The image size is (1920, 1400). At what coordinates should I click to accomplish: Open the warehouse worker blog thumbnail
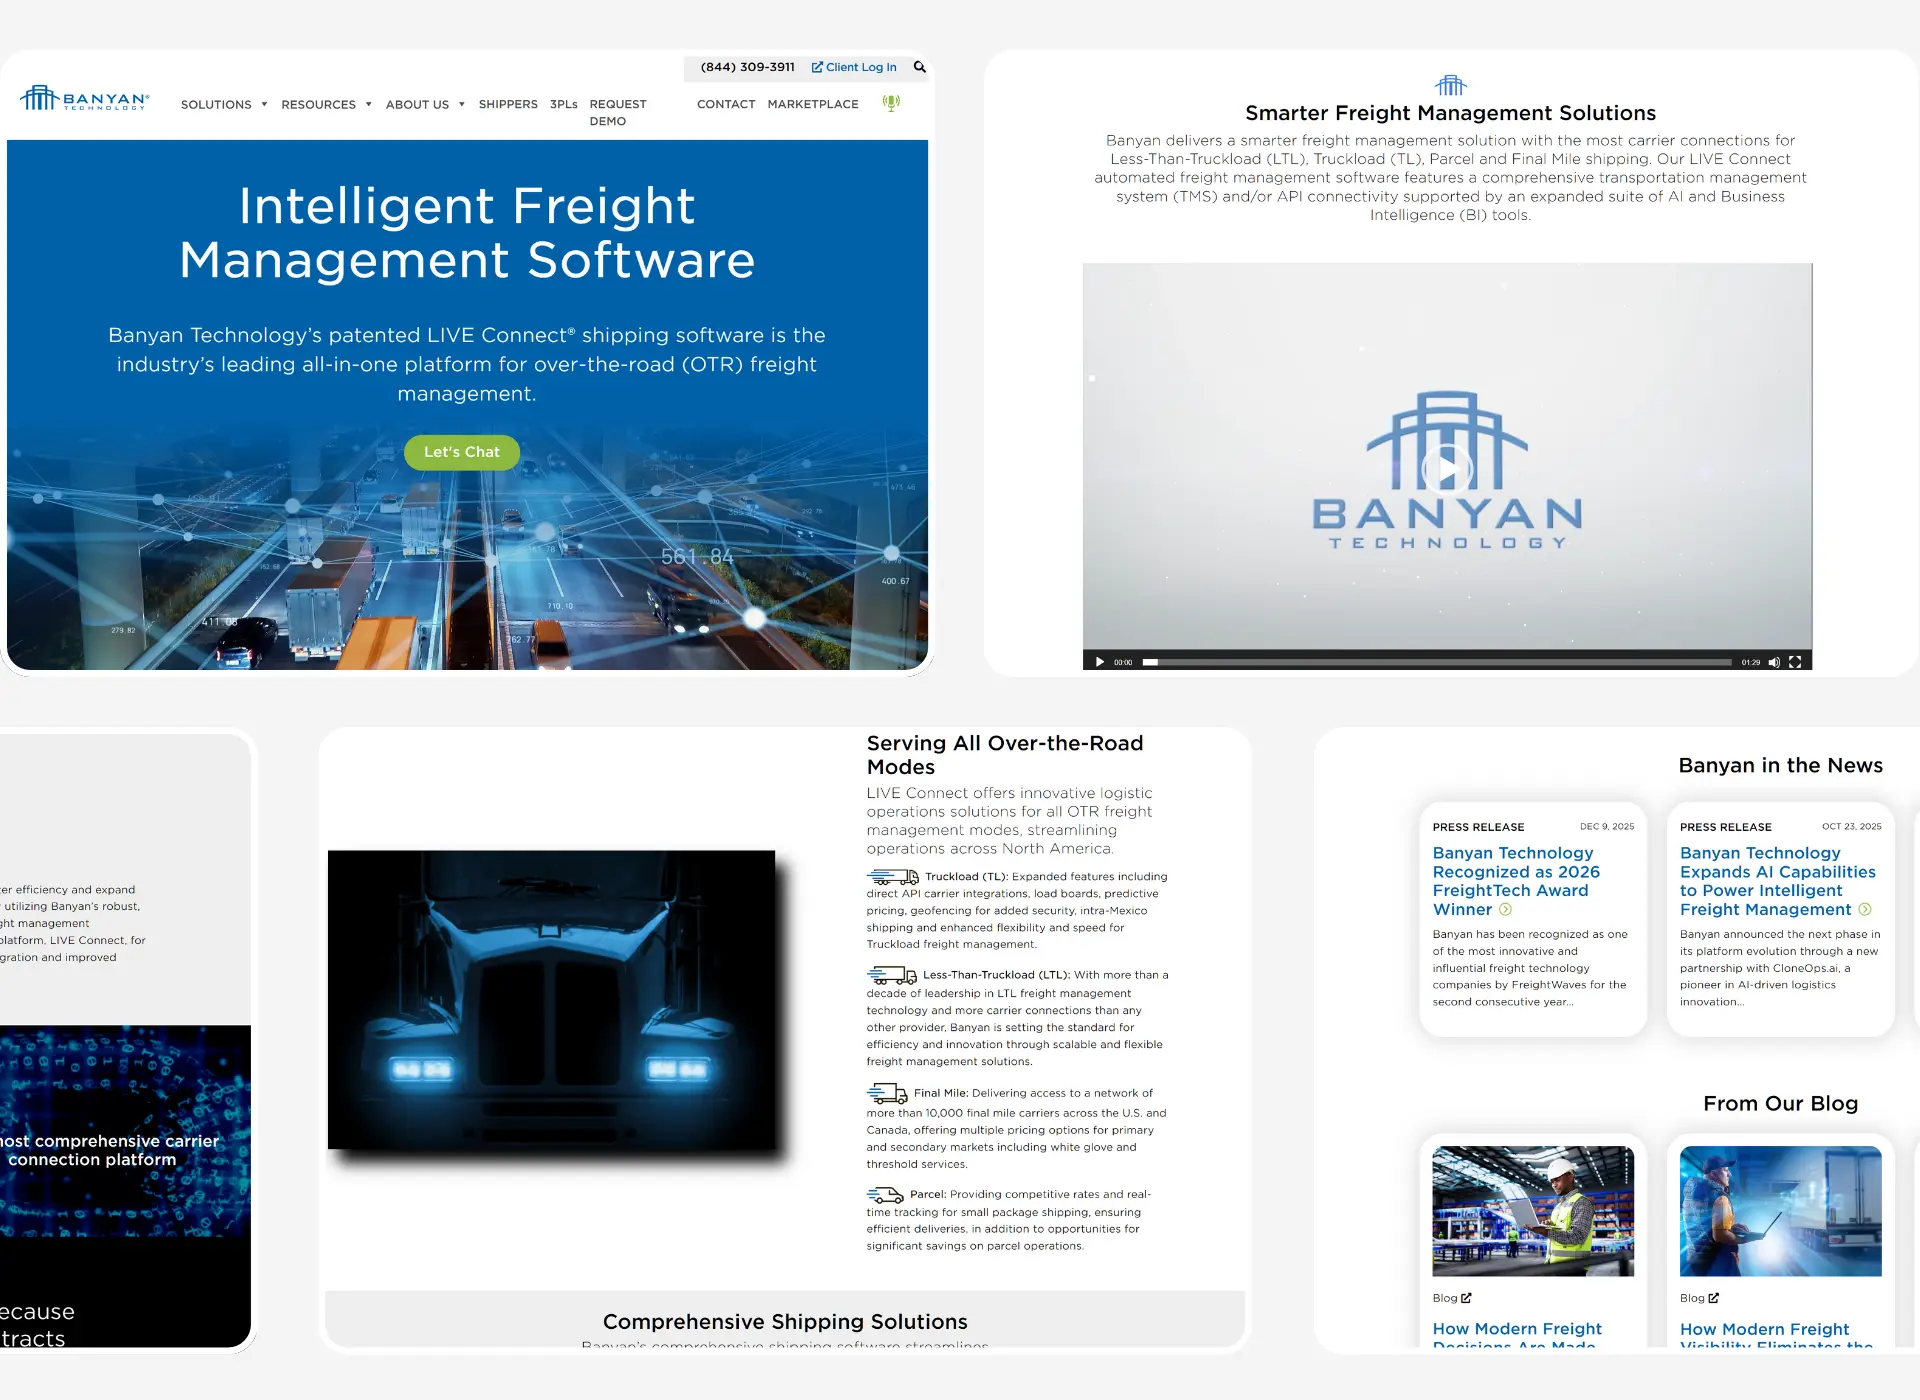point(1533,1211)
